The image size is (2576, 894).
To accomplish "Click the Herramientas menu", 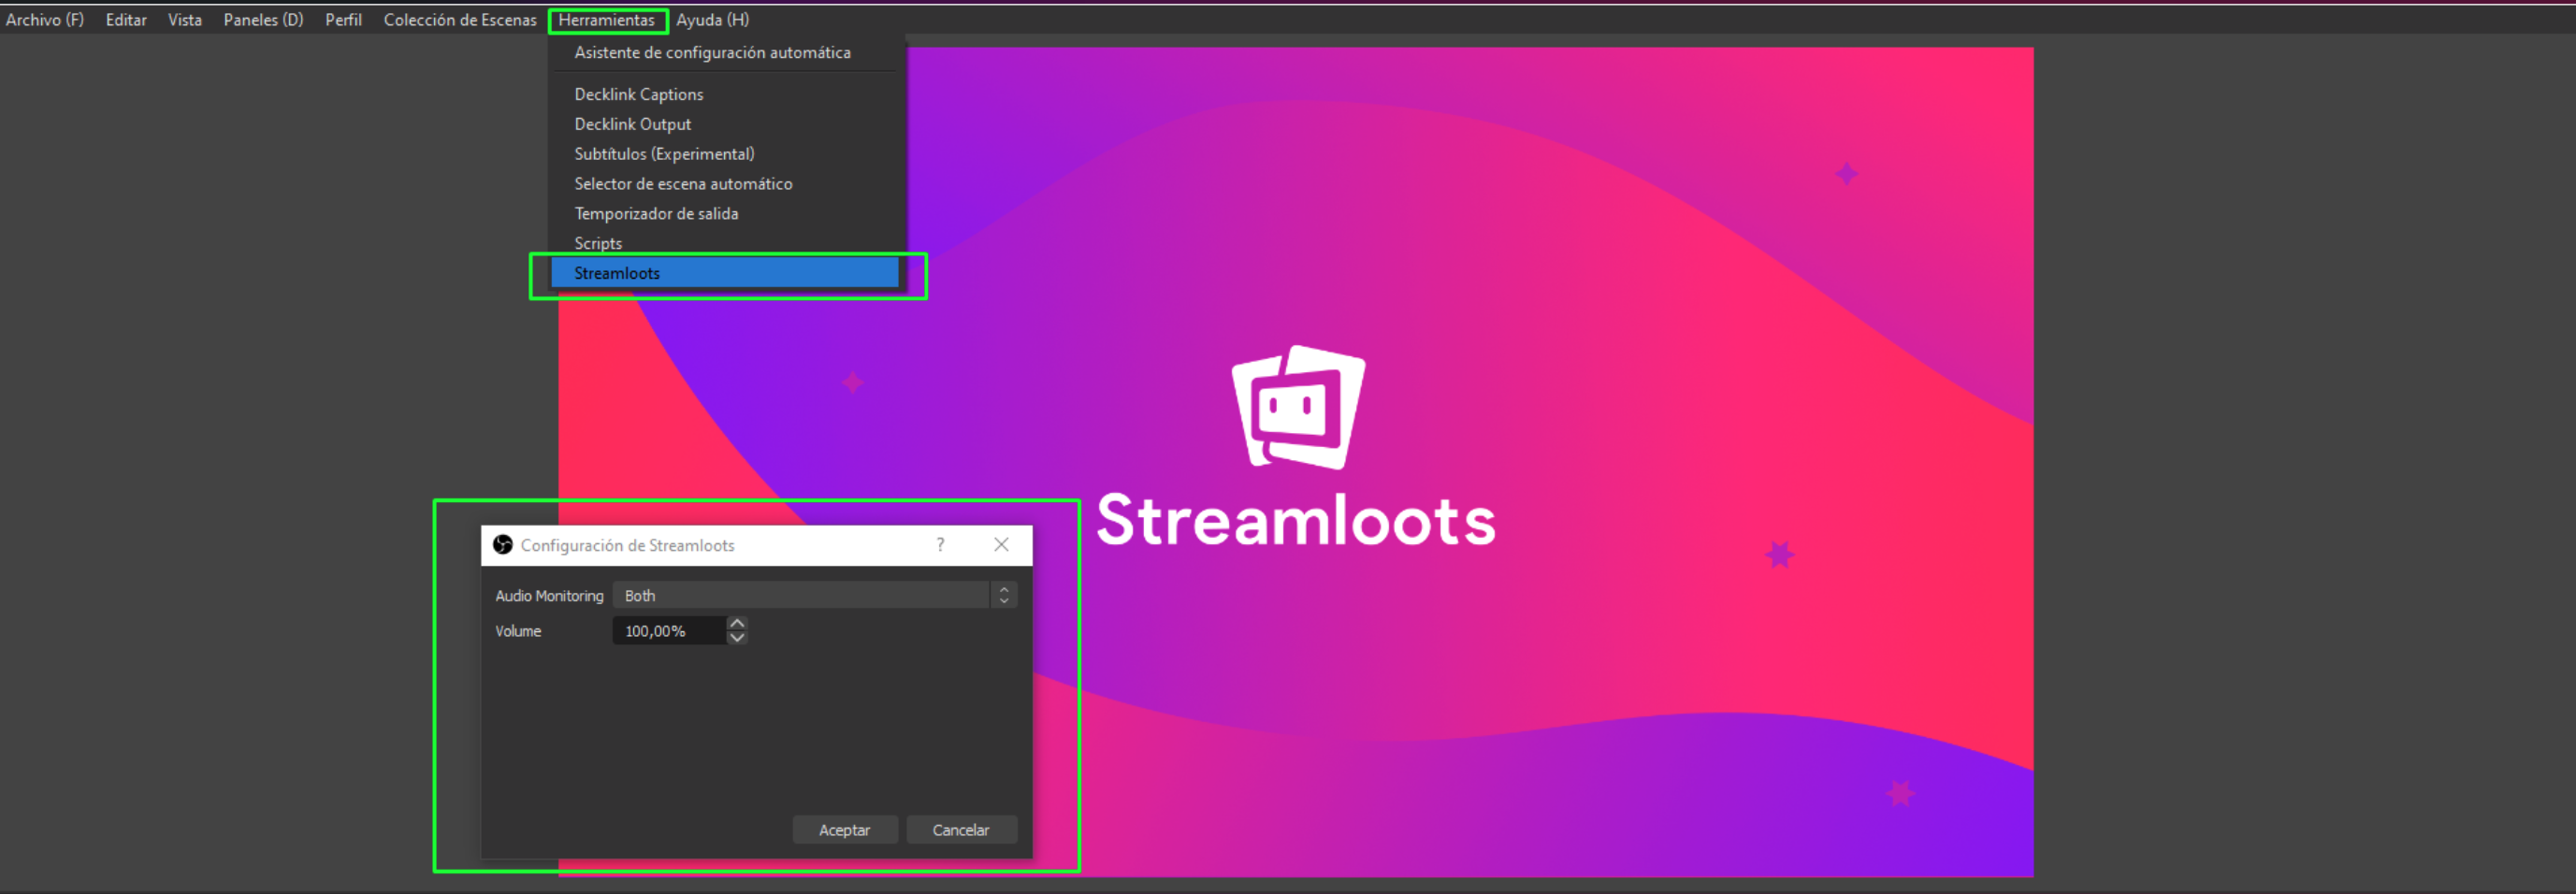I will [x=607, y=20].
